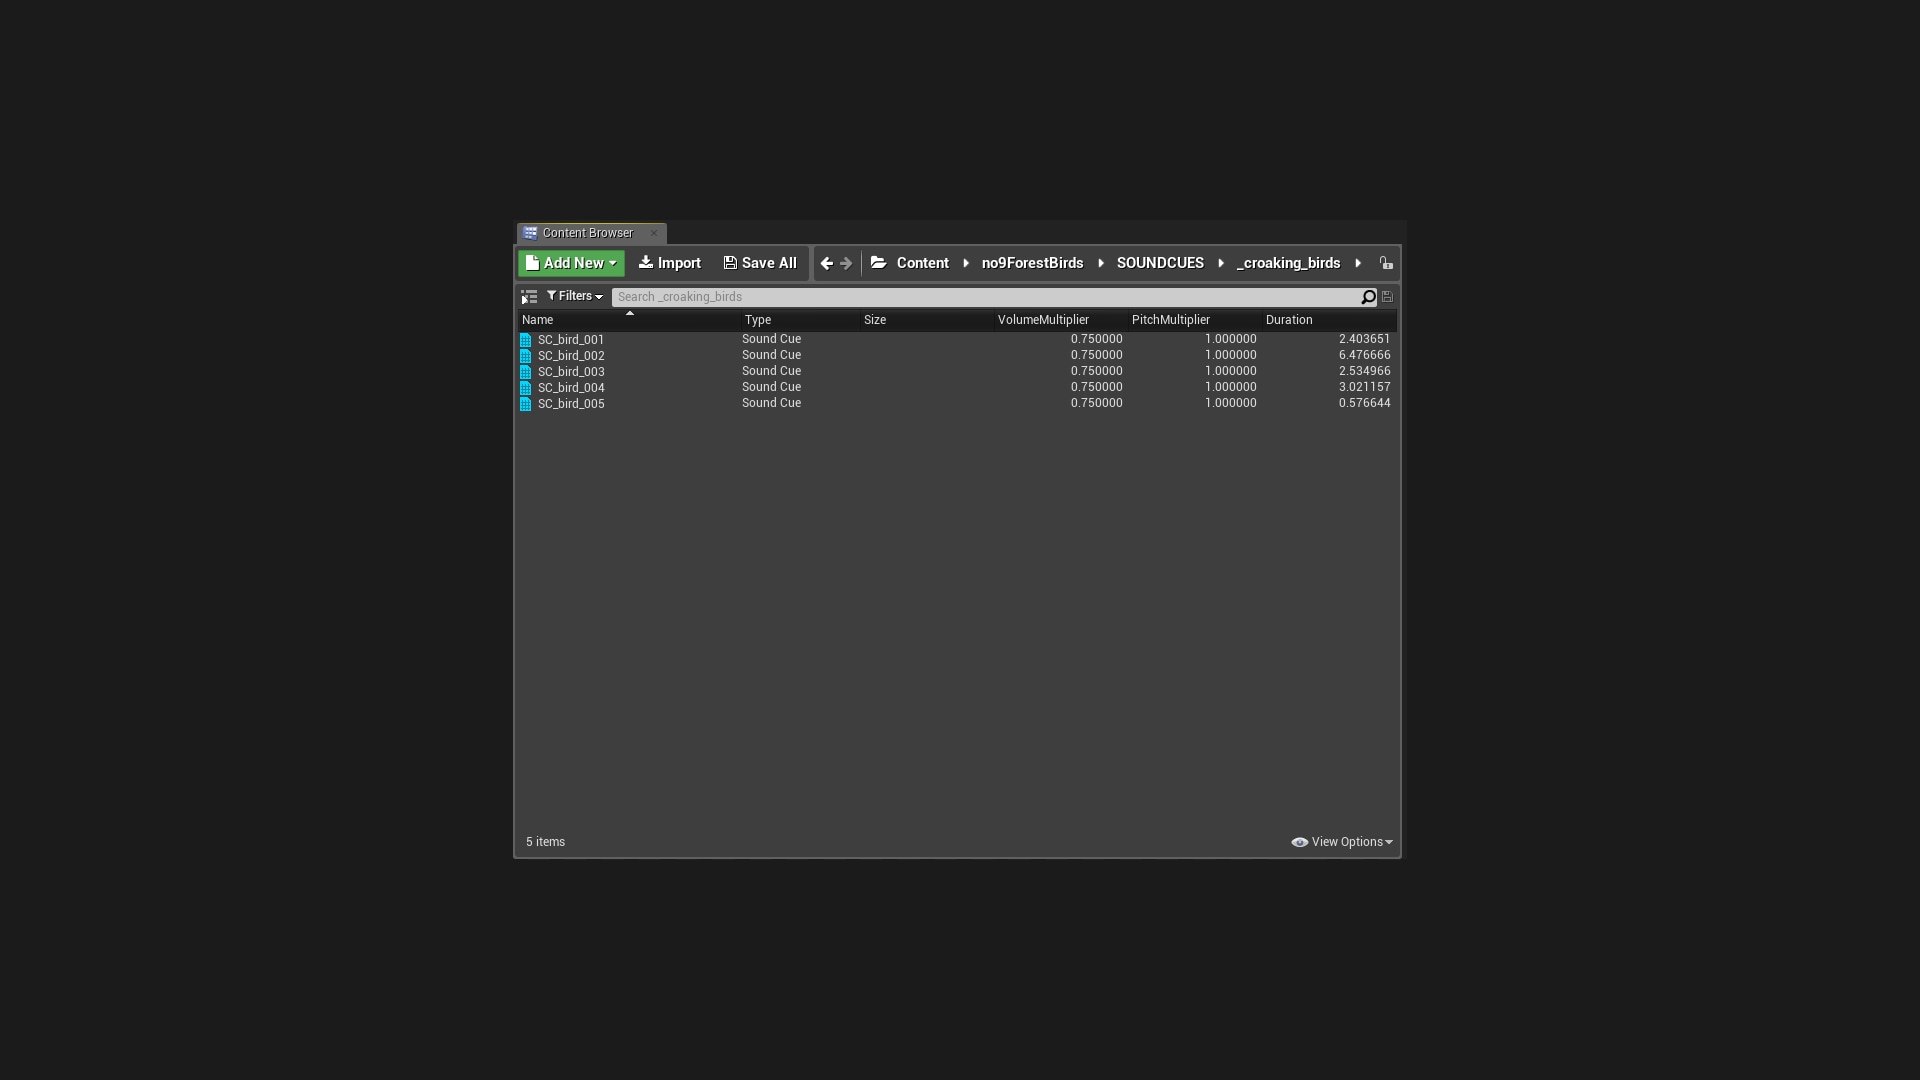Screen dimensions: 1920x1080
Task: Select the SC_bird_003 sound cue thumbnail
Action: pos(527,371)
